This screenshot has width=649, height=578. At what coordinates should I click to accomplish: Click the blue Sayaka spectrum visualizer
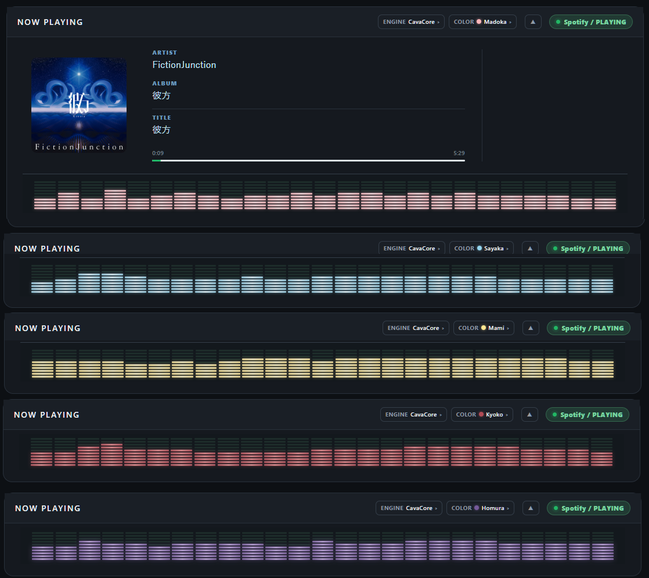(322, 279)
